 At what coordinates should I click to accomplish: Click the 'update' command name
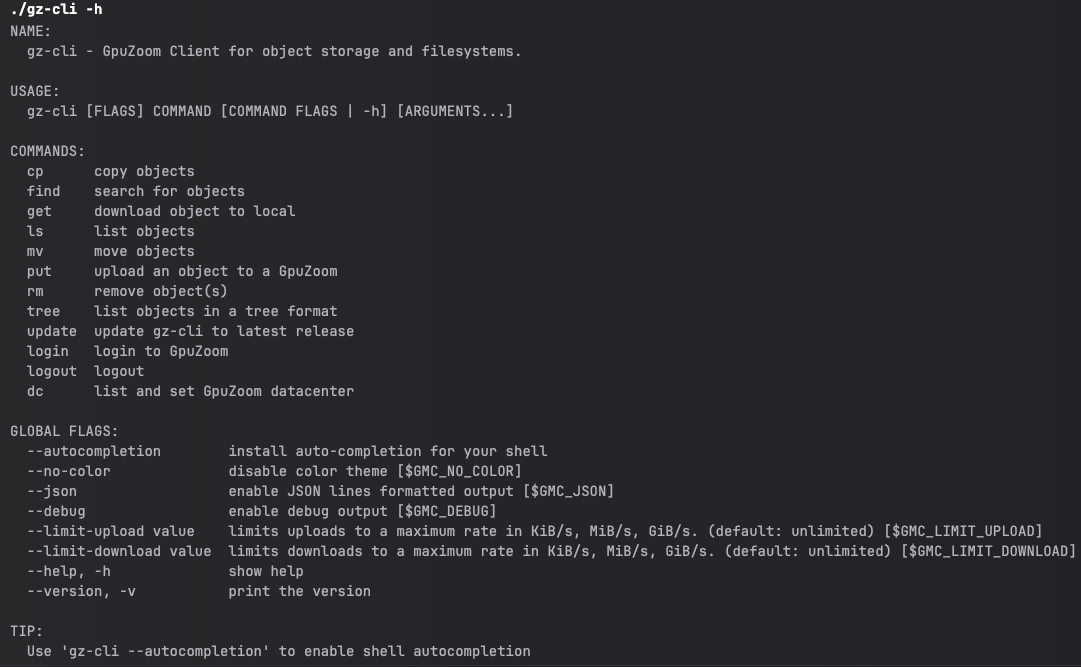coord(52,331)
